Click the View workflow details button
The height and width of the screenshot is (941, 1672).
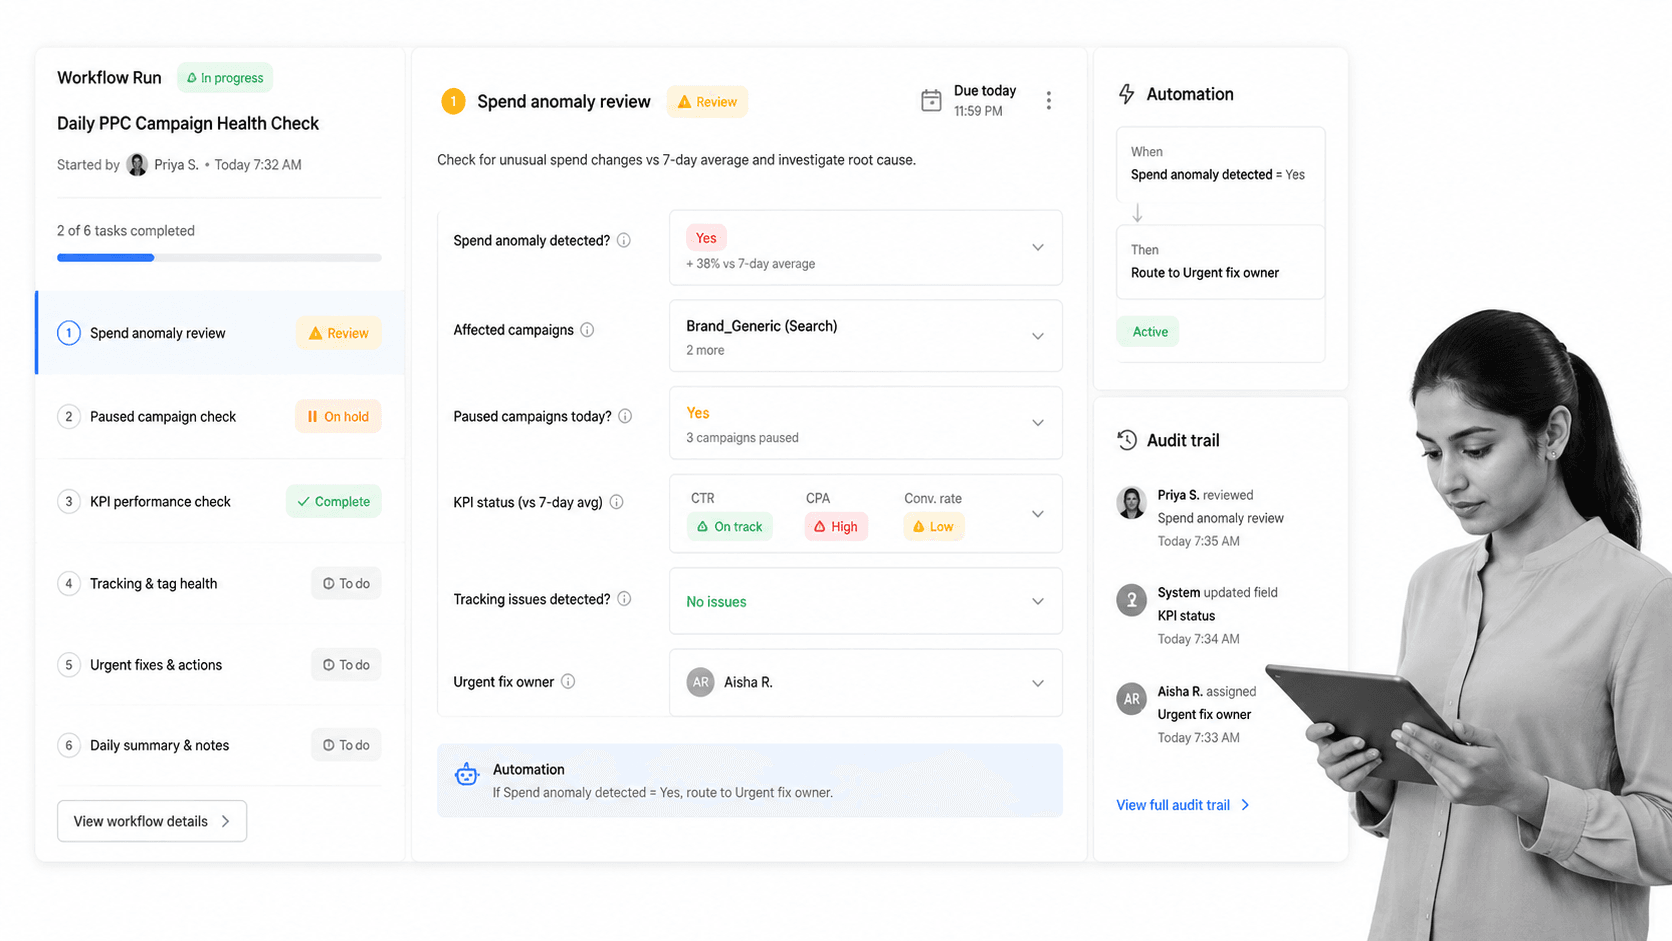pyautogui.click(x=152, y=821)
